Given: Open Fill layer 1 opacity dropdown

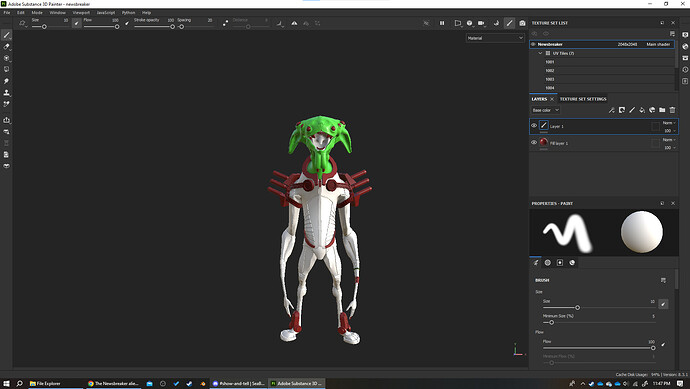Looking at the screenshot, I should (670, 147).
